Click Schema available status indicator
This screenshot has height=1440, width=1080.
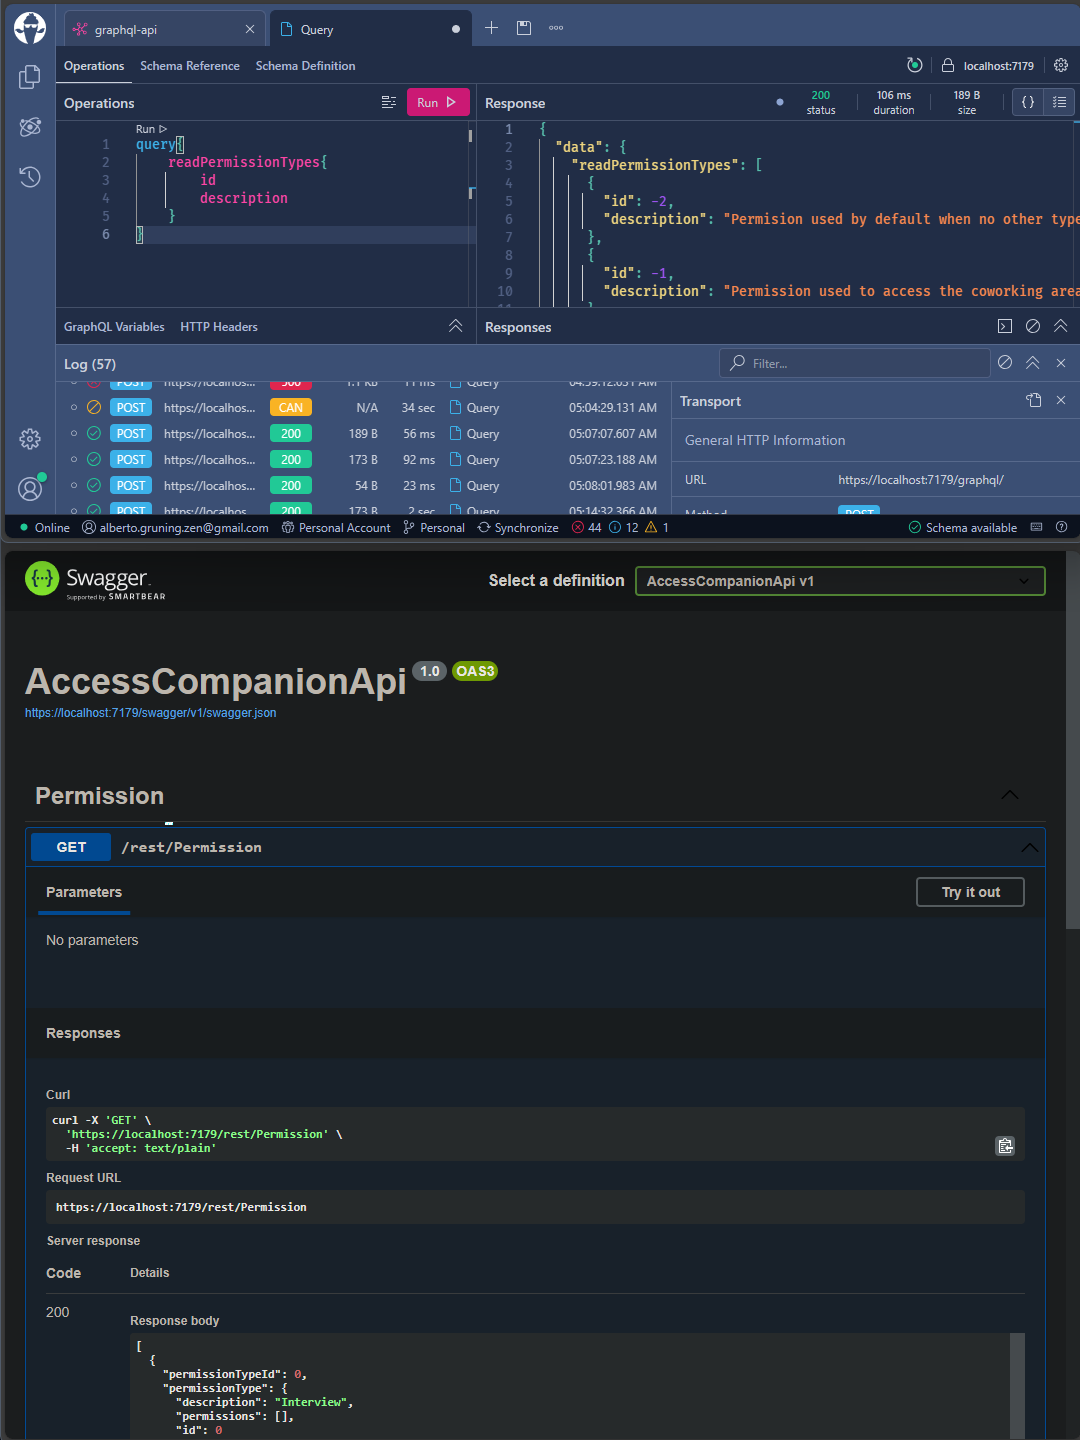(963, 528)
